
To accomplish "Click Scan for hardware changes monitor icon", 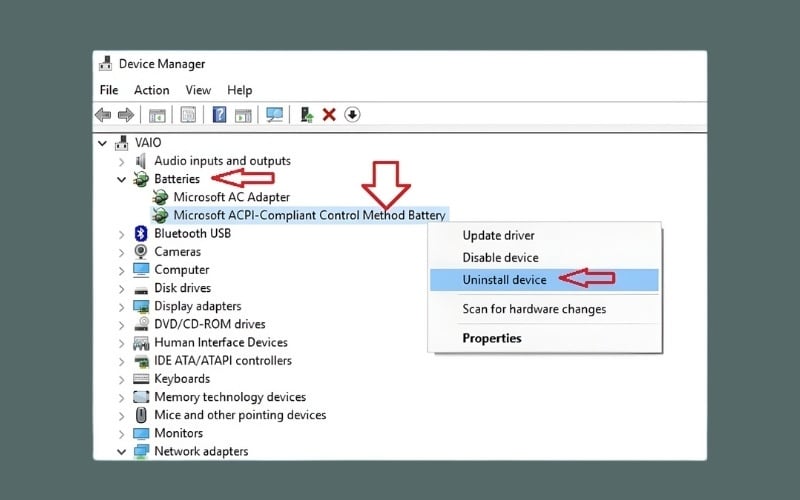I will [275, 115].
